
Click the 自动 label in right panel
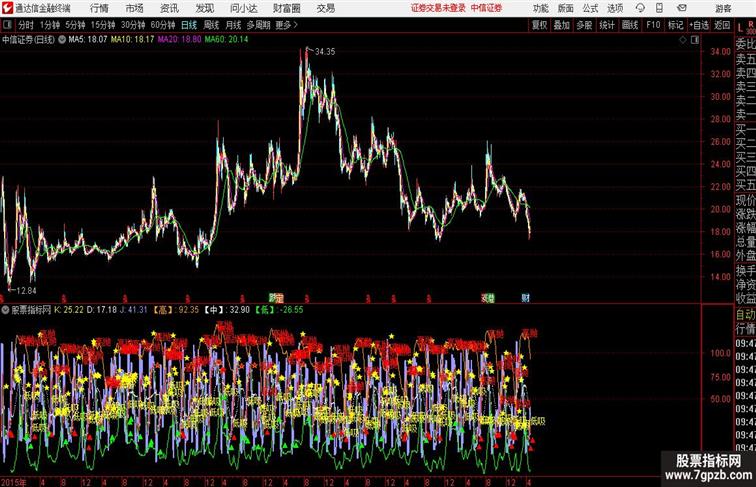click(x=745, y=315)
